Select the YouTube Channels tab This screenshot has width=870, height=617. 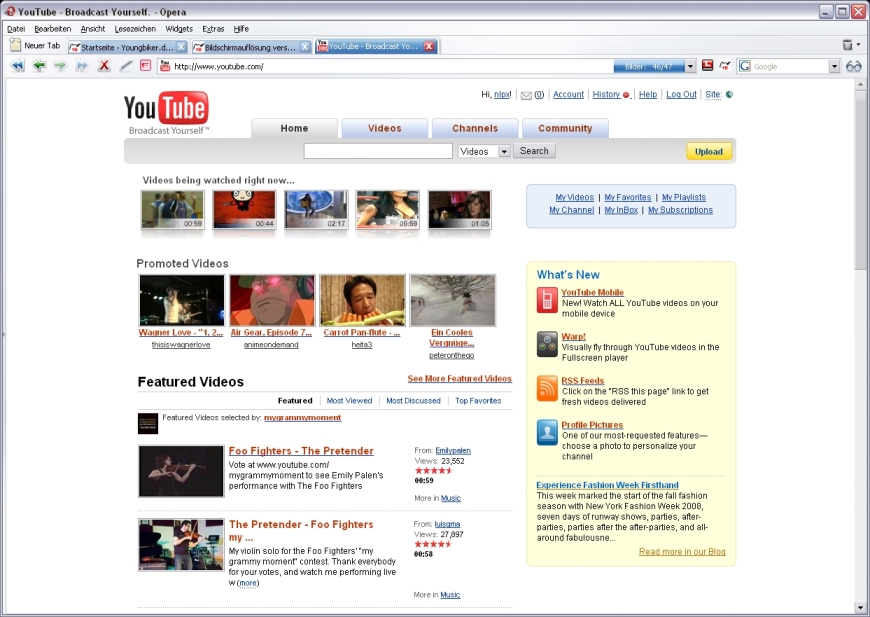coord(475,128)
